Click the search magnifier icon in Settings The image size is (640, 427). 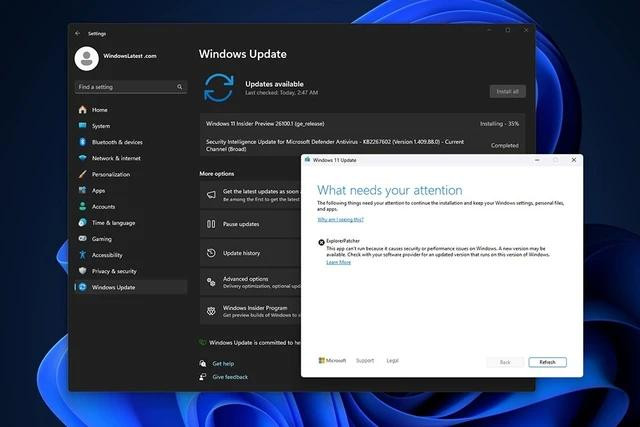(180, 87)
